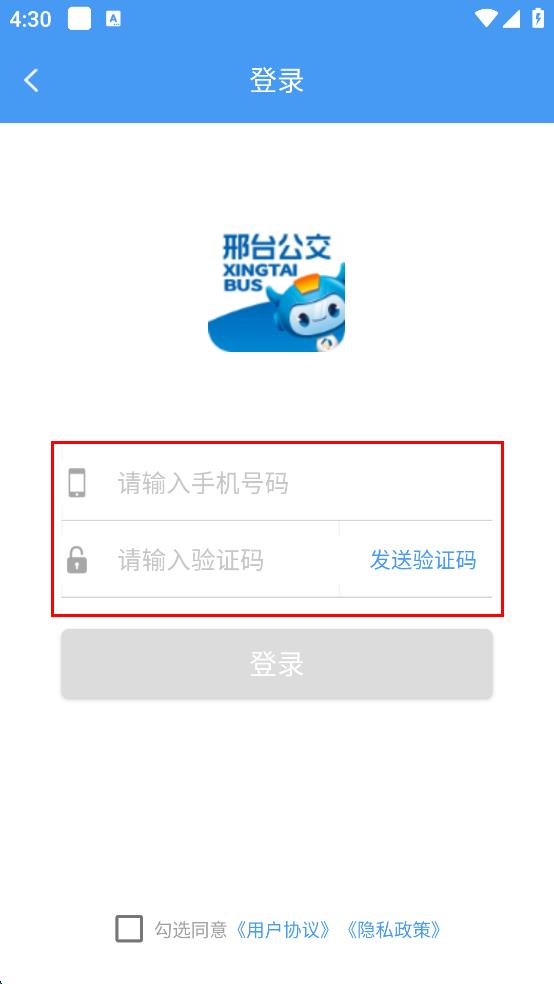Viewport: 554px width, 984px height.
Task: Tap the white square notification icon
Action: [79, 19]
